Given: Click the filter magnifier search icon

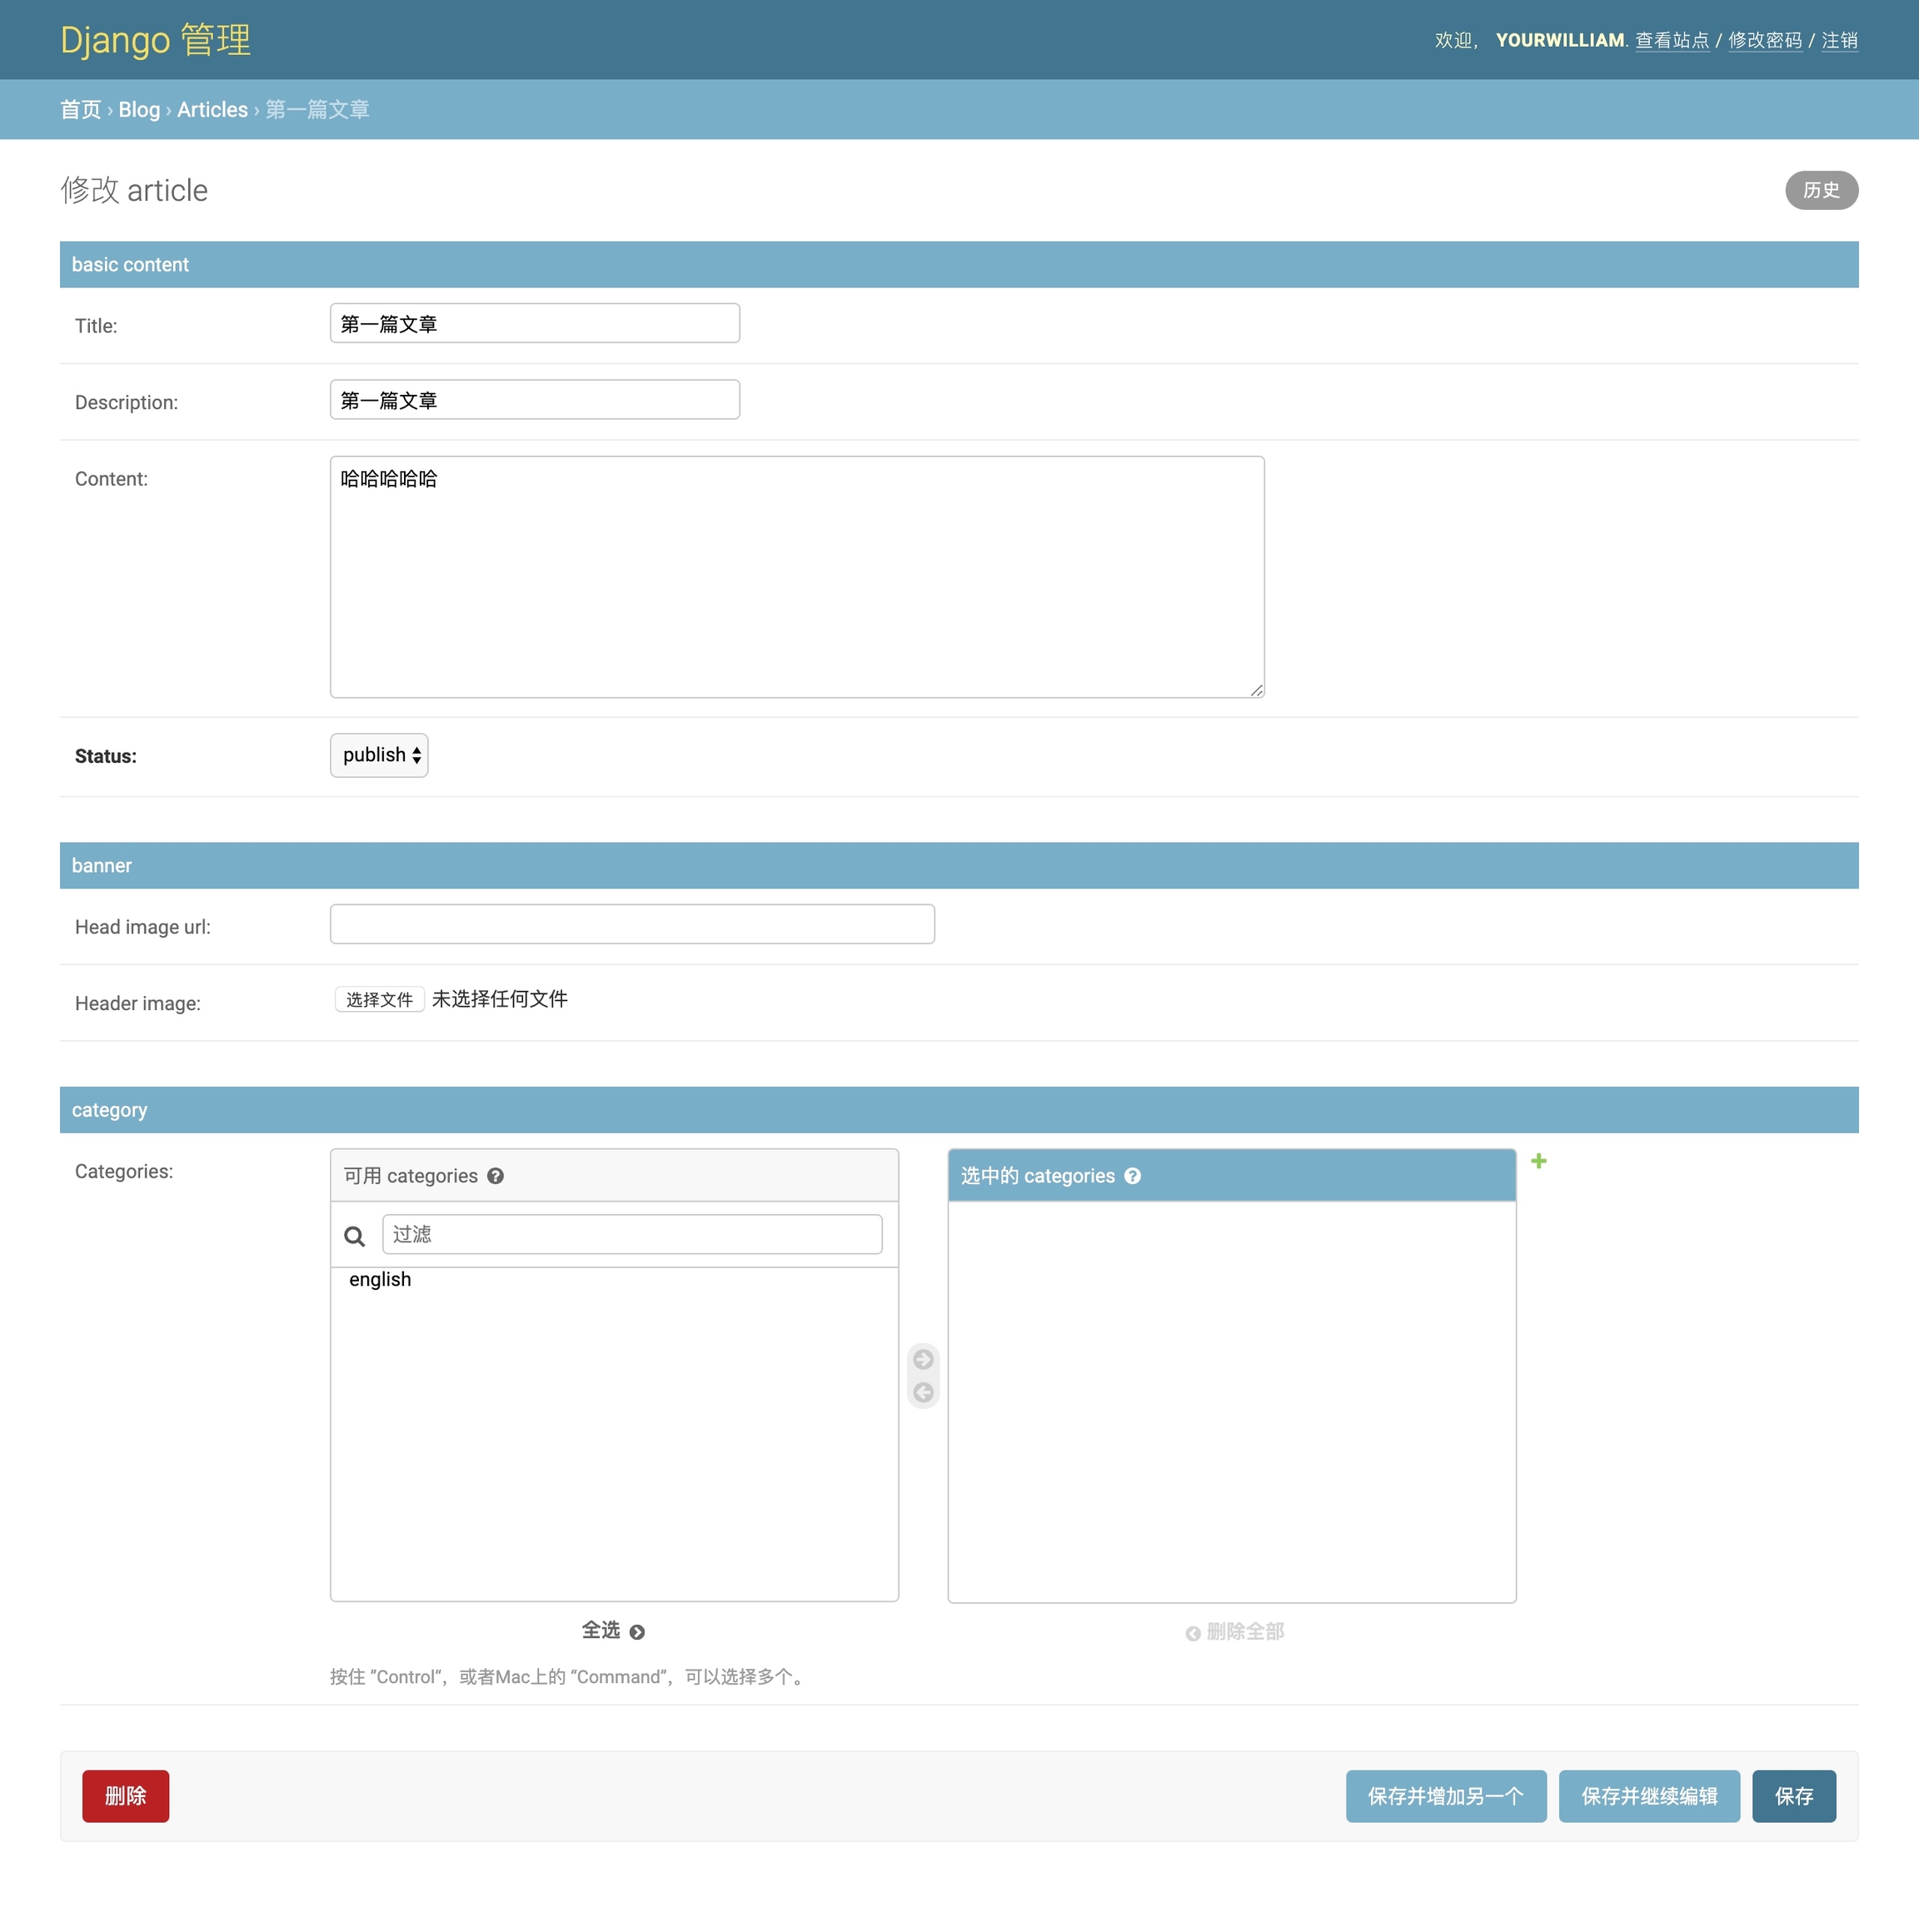Looking at the screenshot, I should 354,1236.
